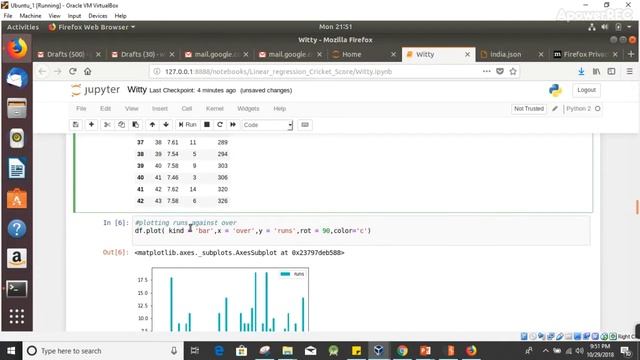Screen dimensions: 640x360
Task: Open Terminal from Ubuntu dock
Action: pos(17,289)
